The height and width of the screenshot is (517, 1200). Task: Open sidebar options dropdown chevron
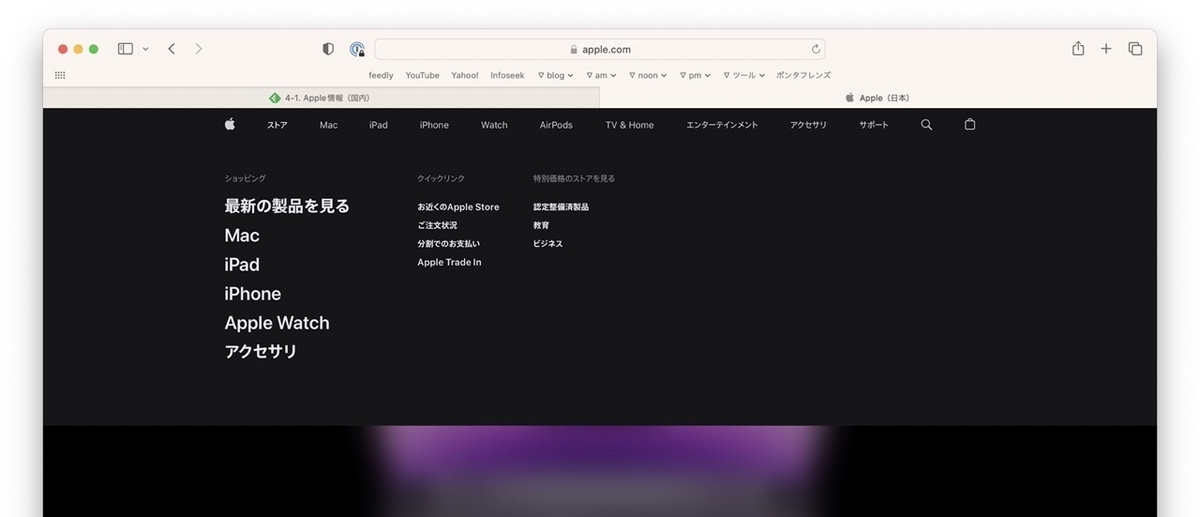(x=146, y=49)
